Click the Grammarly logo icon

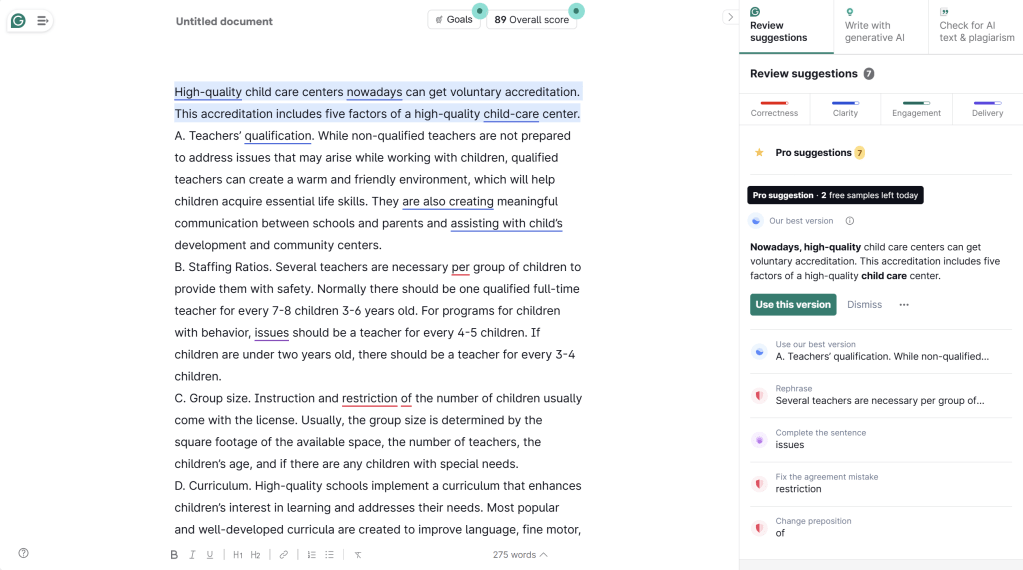18,20
